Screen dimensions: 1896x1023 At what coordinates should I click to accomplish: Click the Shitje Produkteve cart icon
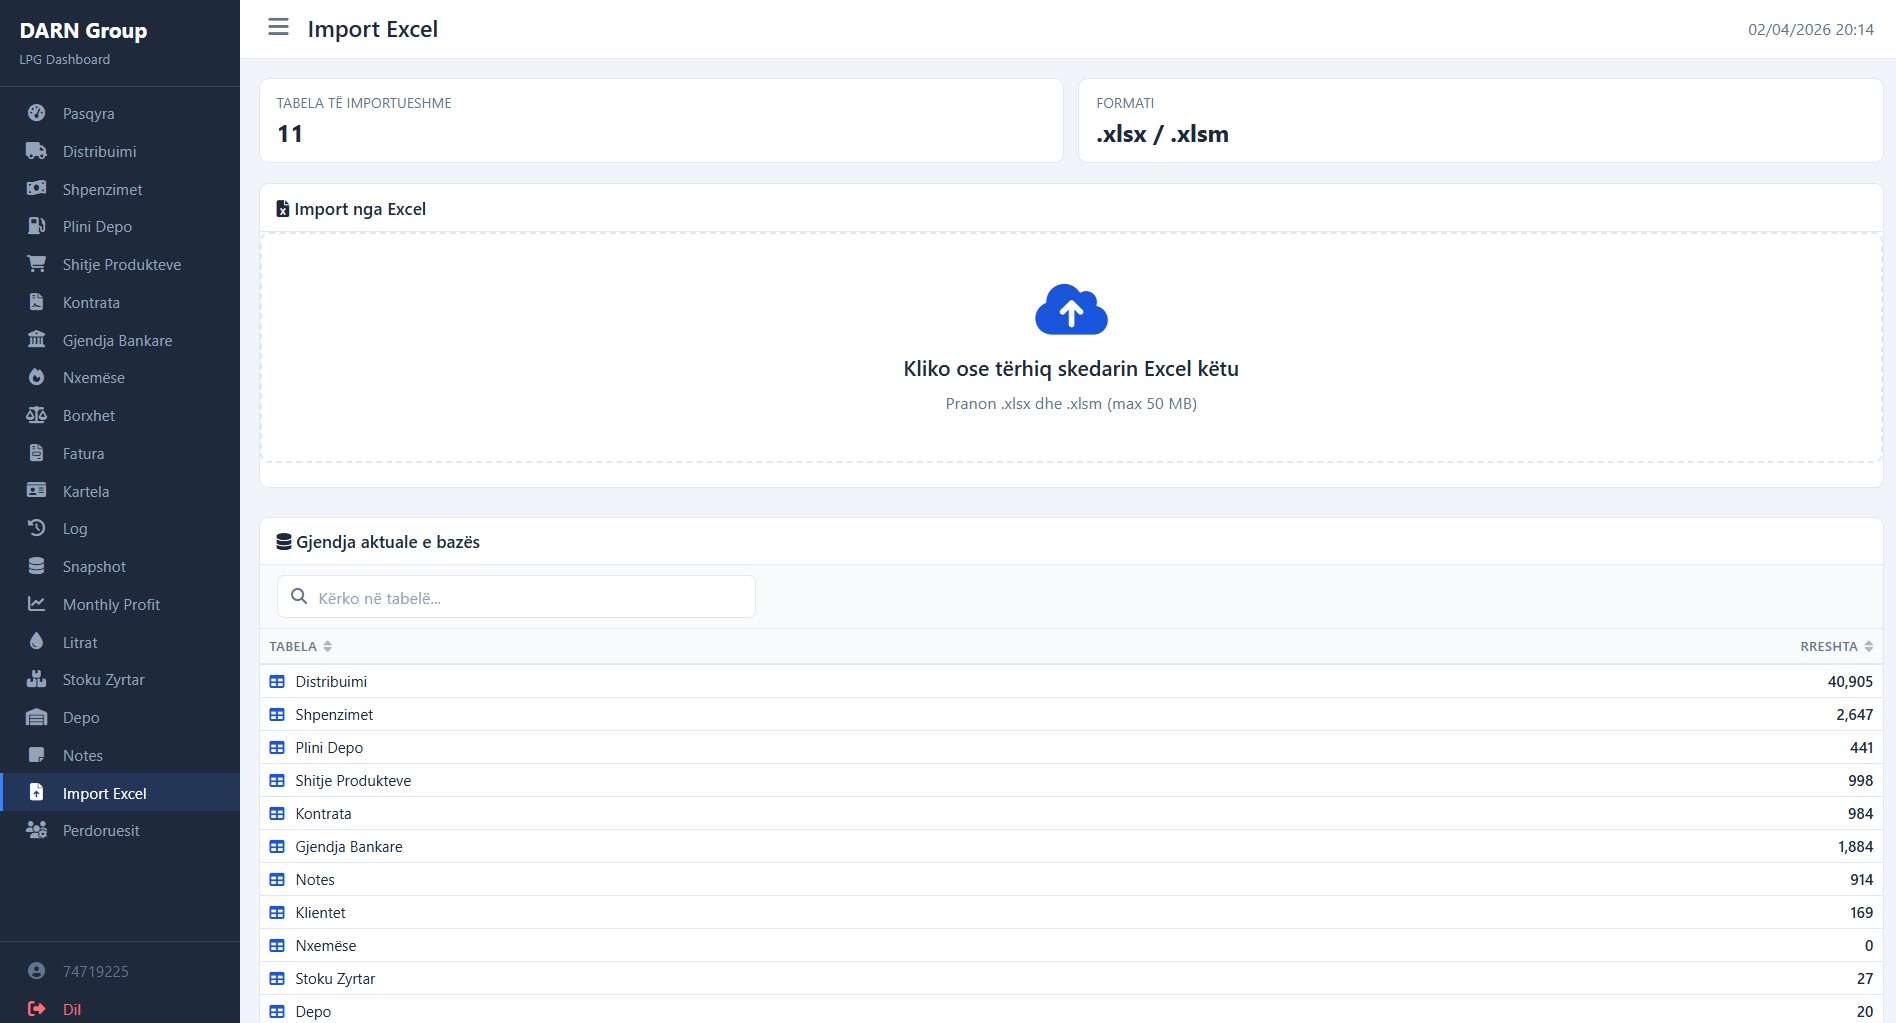37,264
